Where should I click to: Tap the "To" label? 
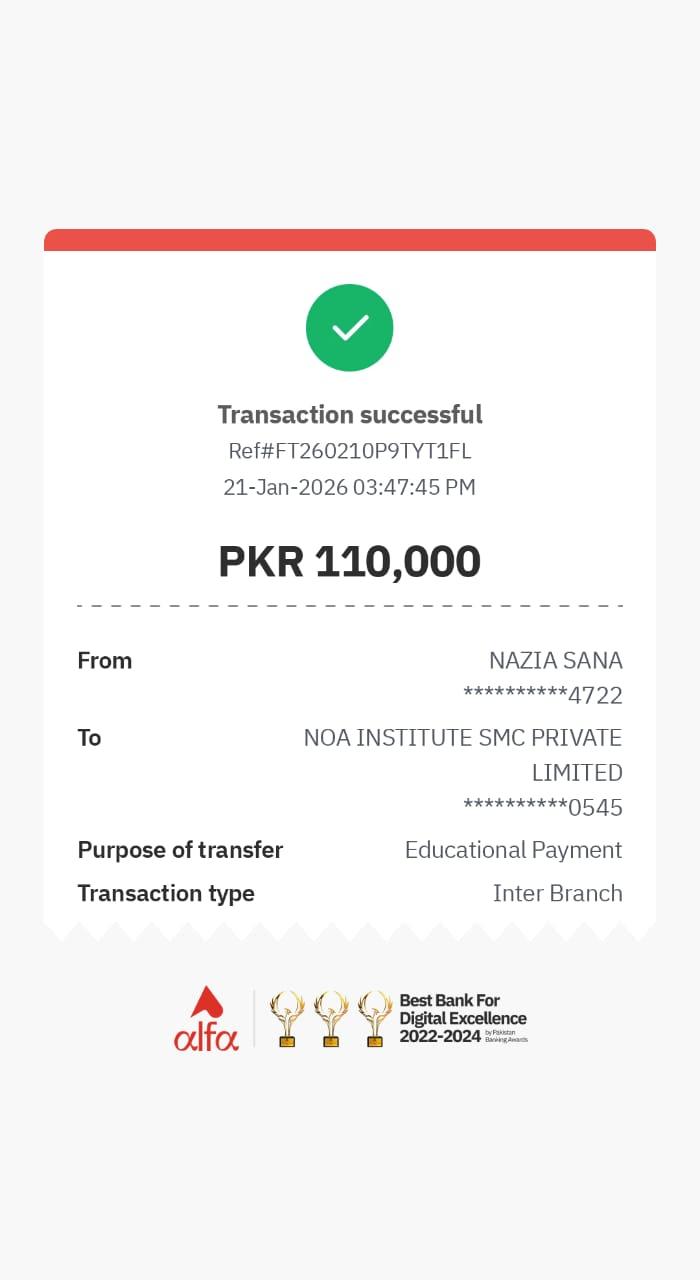click(90, 738)
